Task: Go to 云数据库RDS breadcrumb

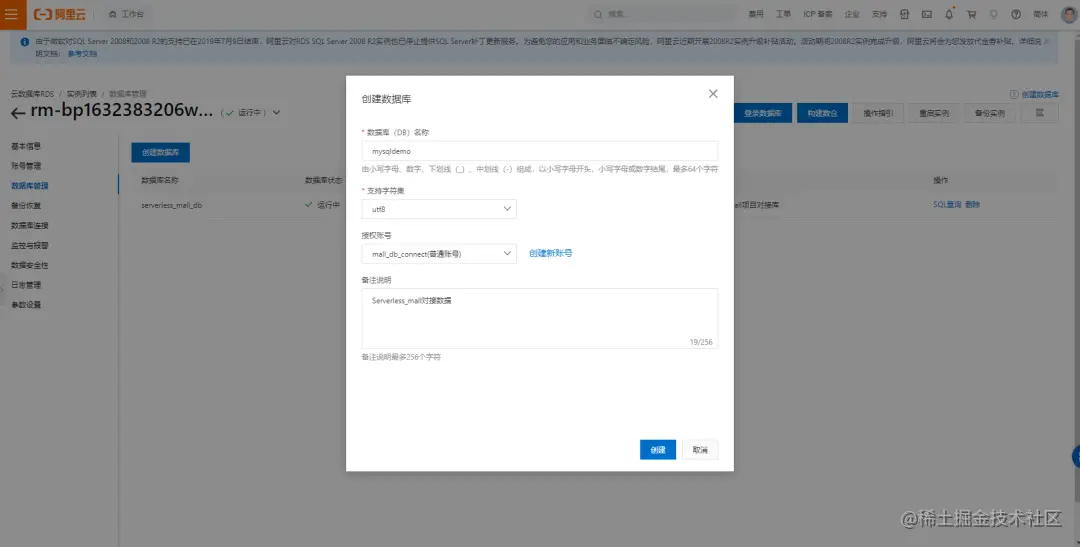Action: (32, 94)
